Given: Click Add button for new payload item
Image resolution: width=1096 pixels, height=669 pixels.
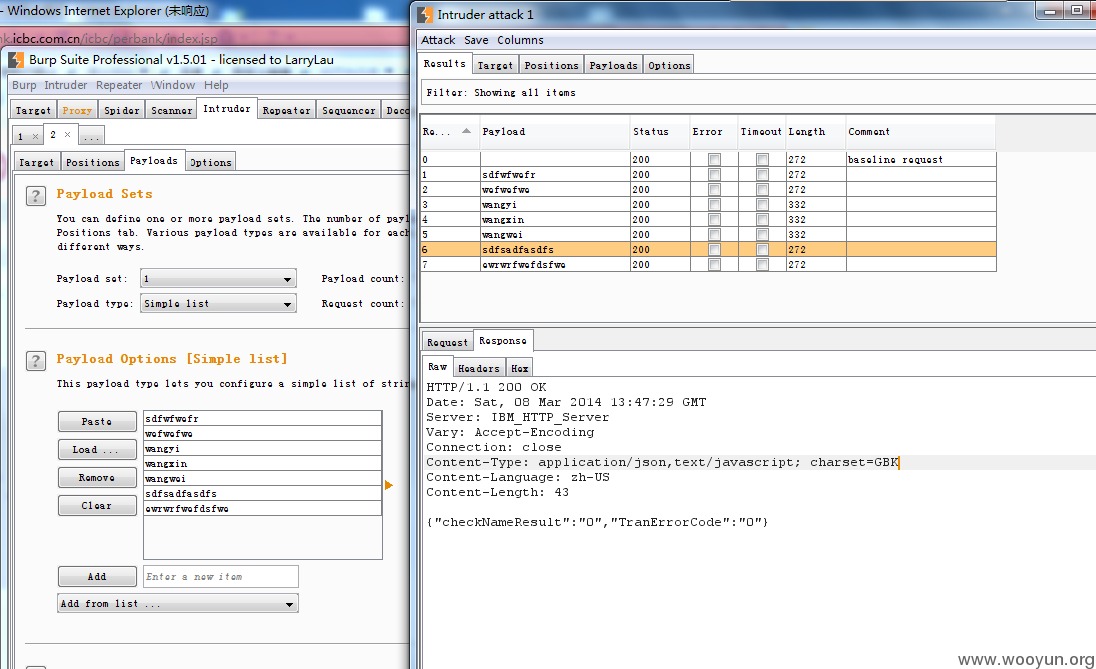Looking at the screenshot, I should coord(96,577).
